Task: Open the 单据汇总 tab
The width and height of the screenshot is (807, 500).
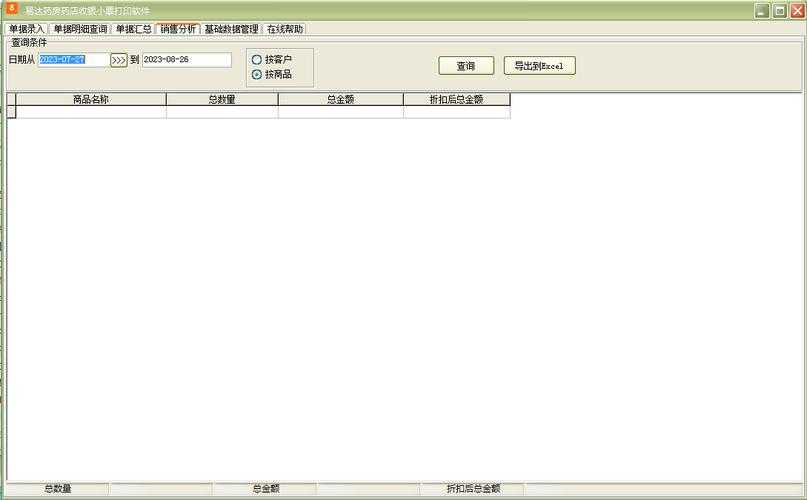Action: (133, 29)
